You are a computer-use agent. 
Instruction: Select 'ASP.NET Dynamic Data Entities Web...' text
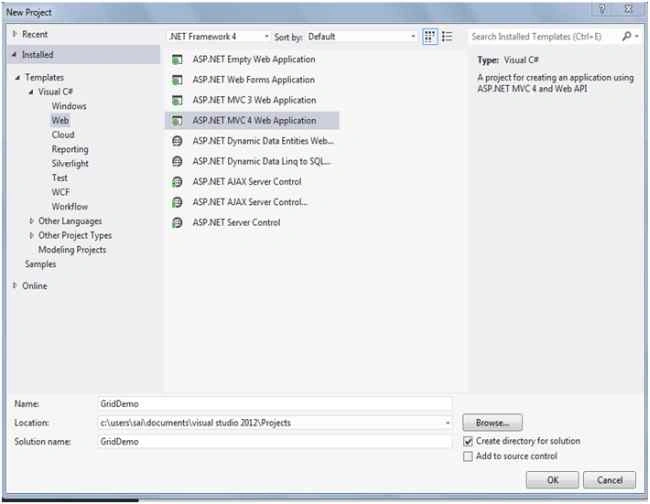click(263, 141)
